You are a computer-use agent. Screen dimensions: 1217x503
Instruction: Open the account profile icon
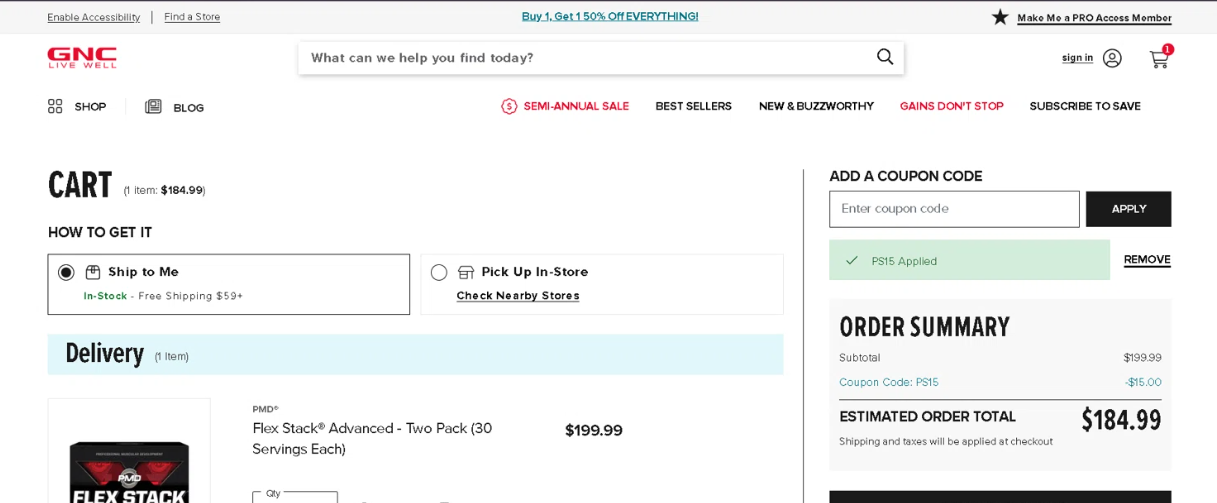1112,58
